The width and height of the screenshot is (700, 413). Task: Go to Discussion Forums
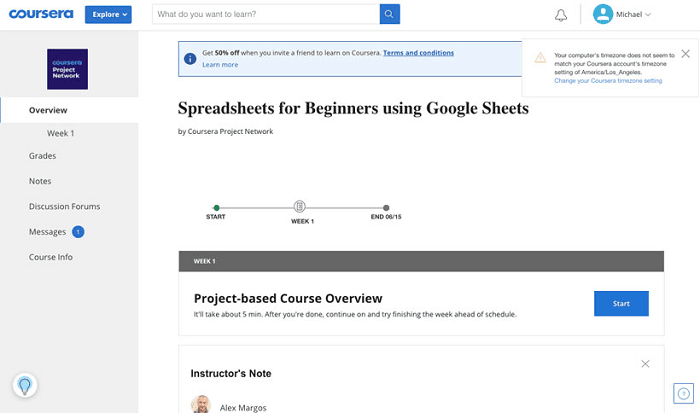pos(64,207)
